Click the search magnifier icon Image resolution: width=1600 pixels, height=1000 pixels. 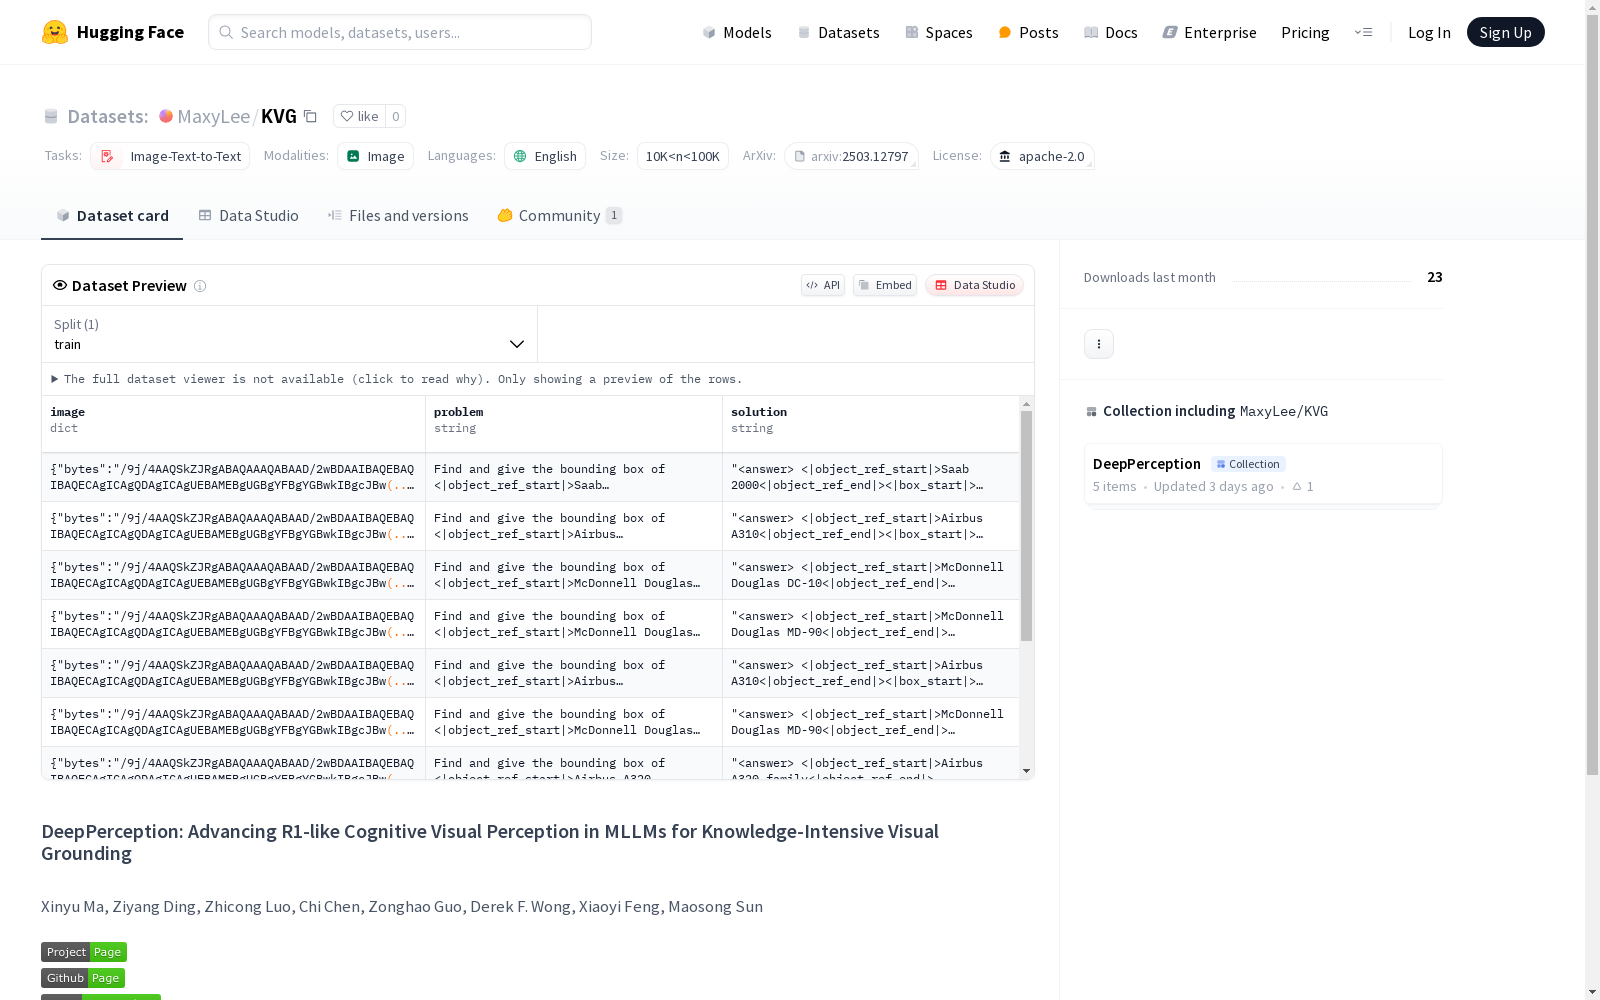tap(226, 32)
